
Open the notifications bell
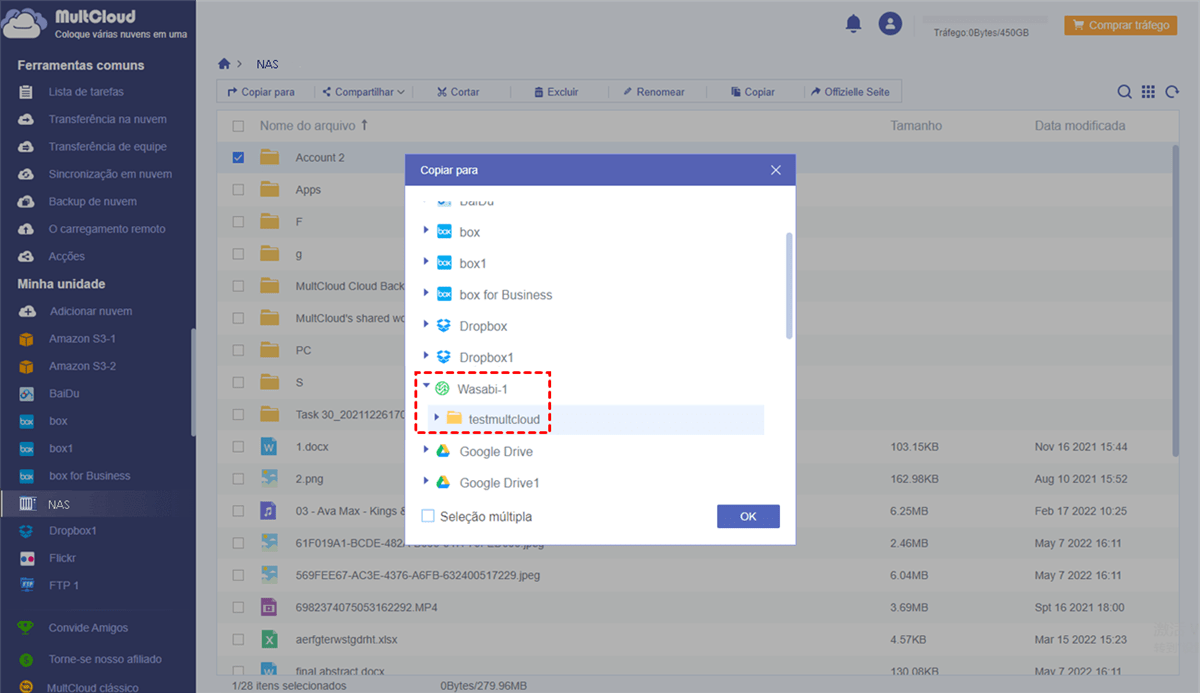click(x=853, y=23)
